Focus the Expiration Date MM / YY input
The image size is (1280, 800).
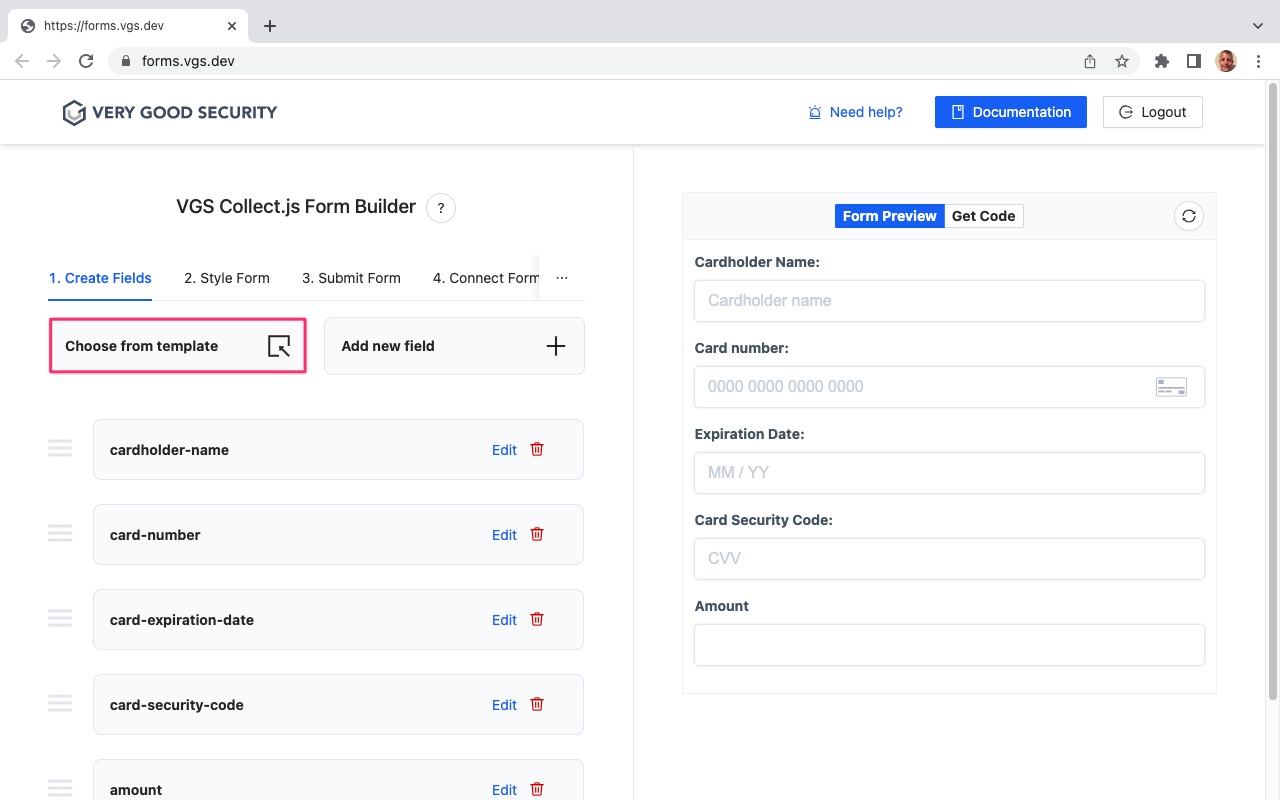coord(949,472)
